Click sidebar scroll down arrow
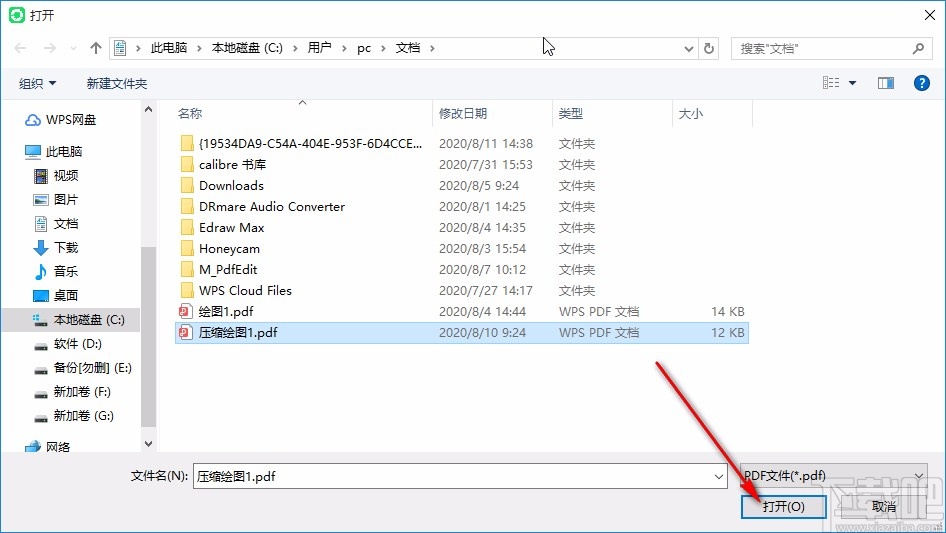 148,444
